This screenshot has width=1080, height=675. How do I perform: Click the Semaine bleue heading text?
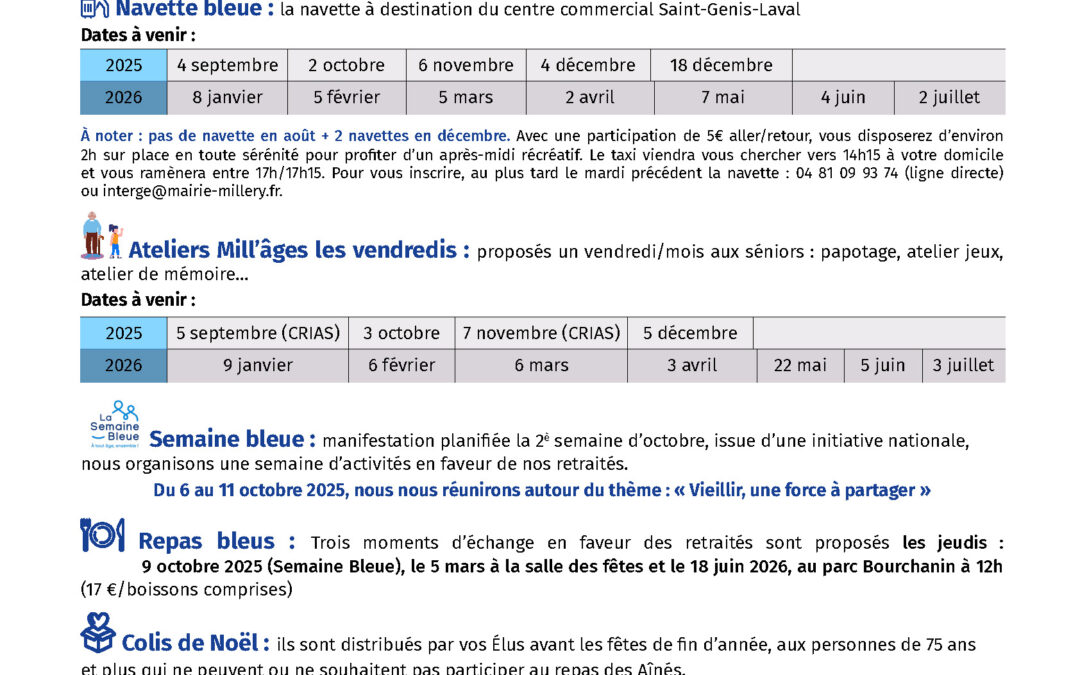232,440
